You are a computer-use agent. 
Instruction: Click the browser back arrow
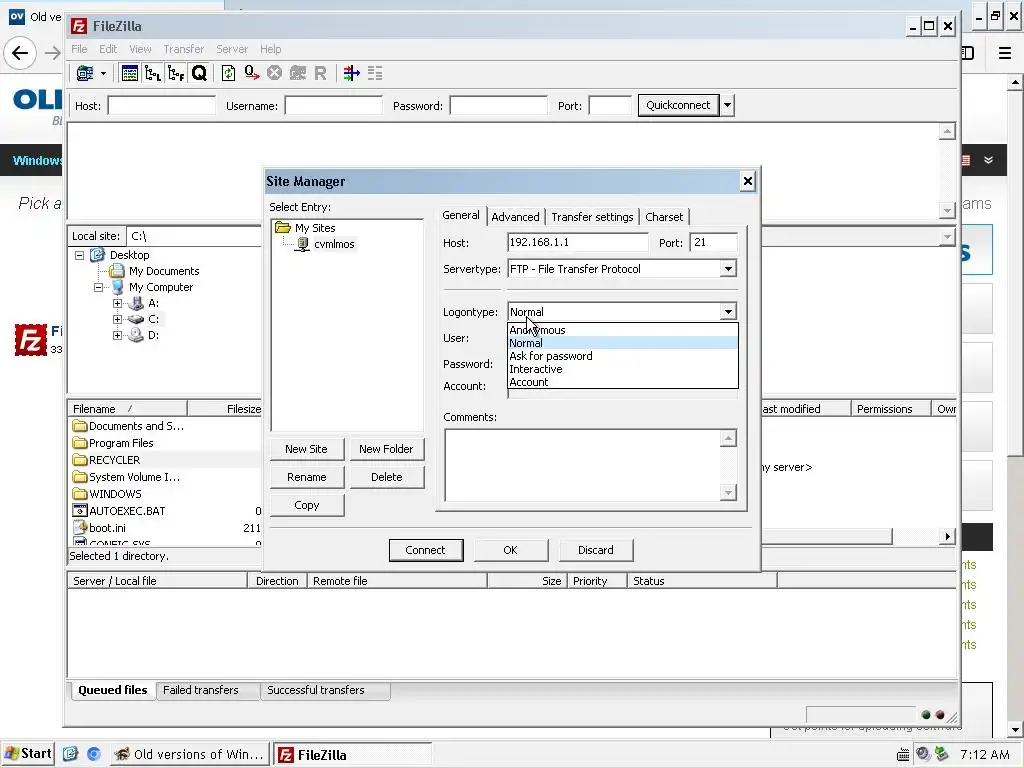[x=20, y=53]
